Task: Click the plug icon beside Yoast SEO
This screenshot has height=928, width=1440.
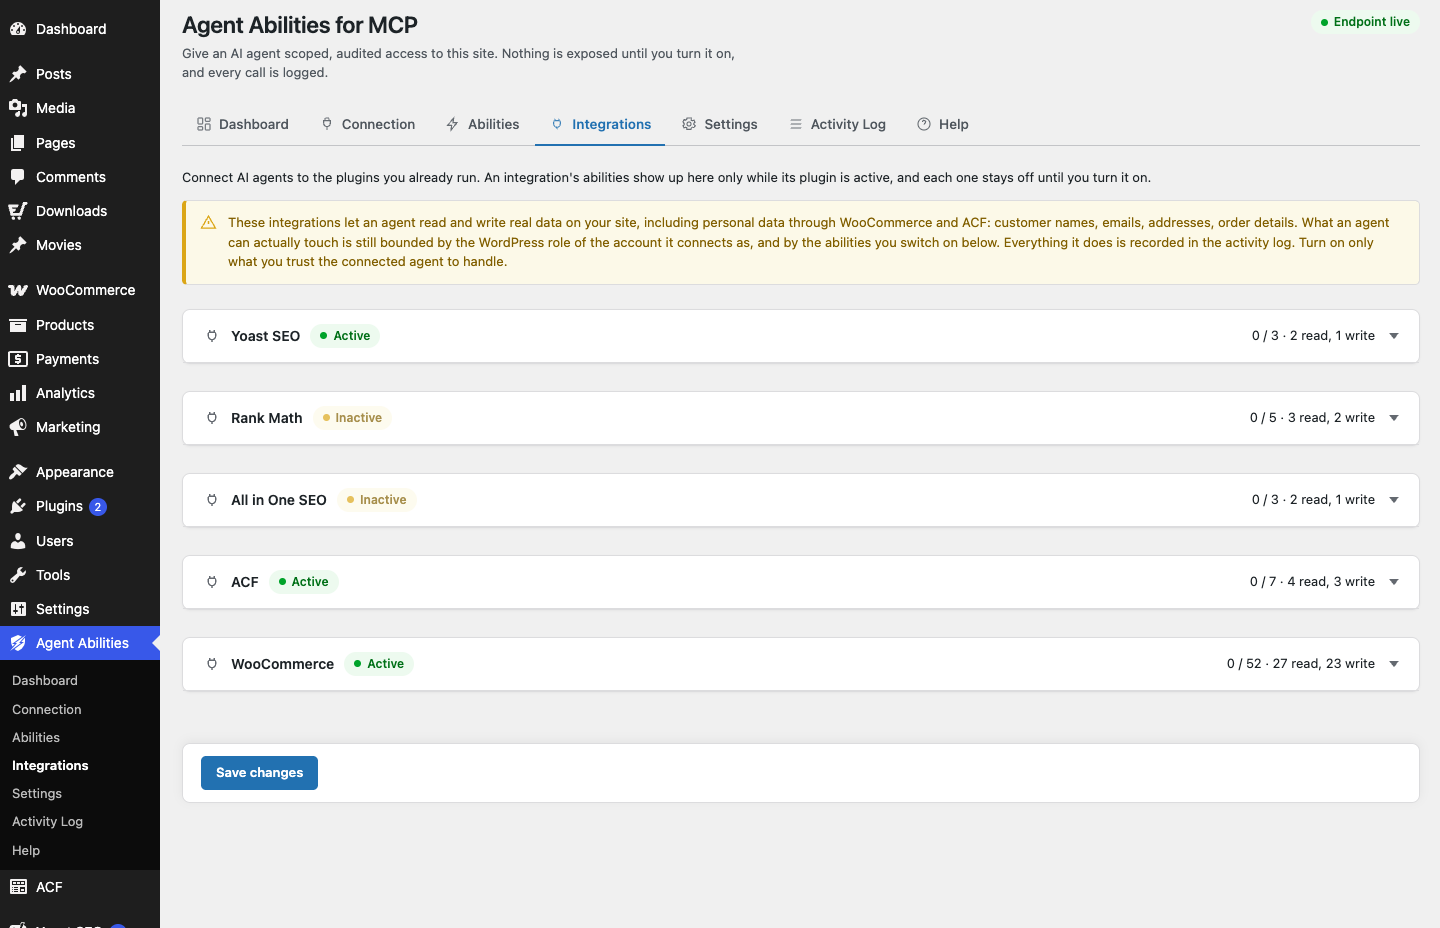Action: [x=212, y=336]
